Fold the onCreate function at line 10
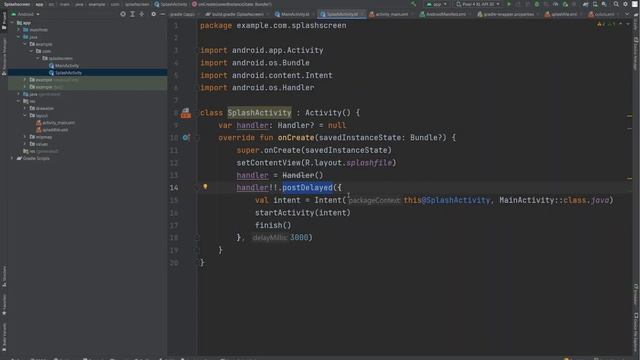This screenshot has height=360, width=640. coord(197,138)
